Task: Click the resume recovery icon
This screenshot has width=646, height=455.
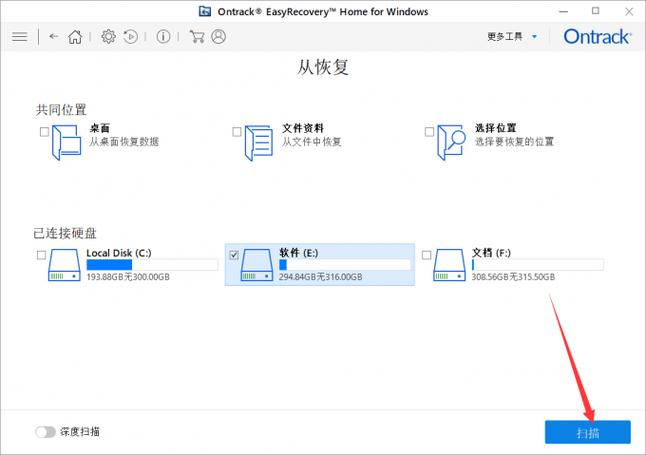Action: point(131,37)
